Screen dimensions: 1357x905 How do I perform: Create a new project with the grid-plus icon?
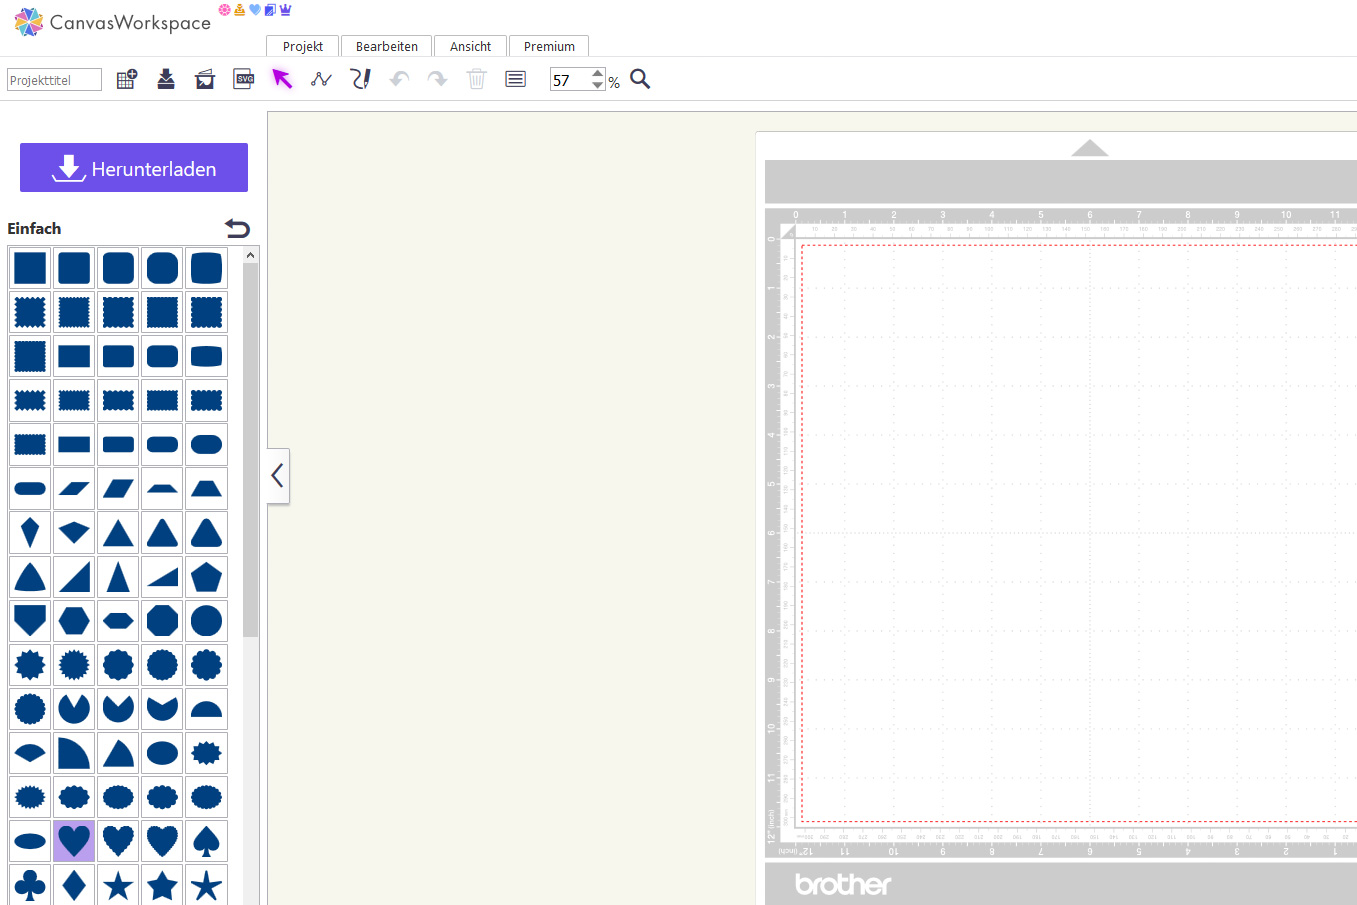126,80
